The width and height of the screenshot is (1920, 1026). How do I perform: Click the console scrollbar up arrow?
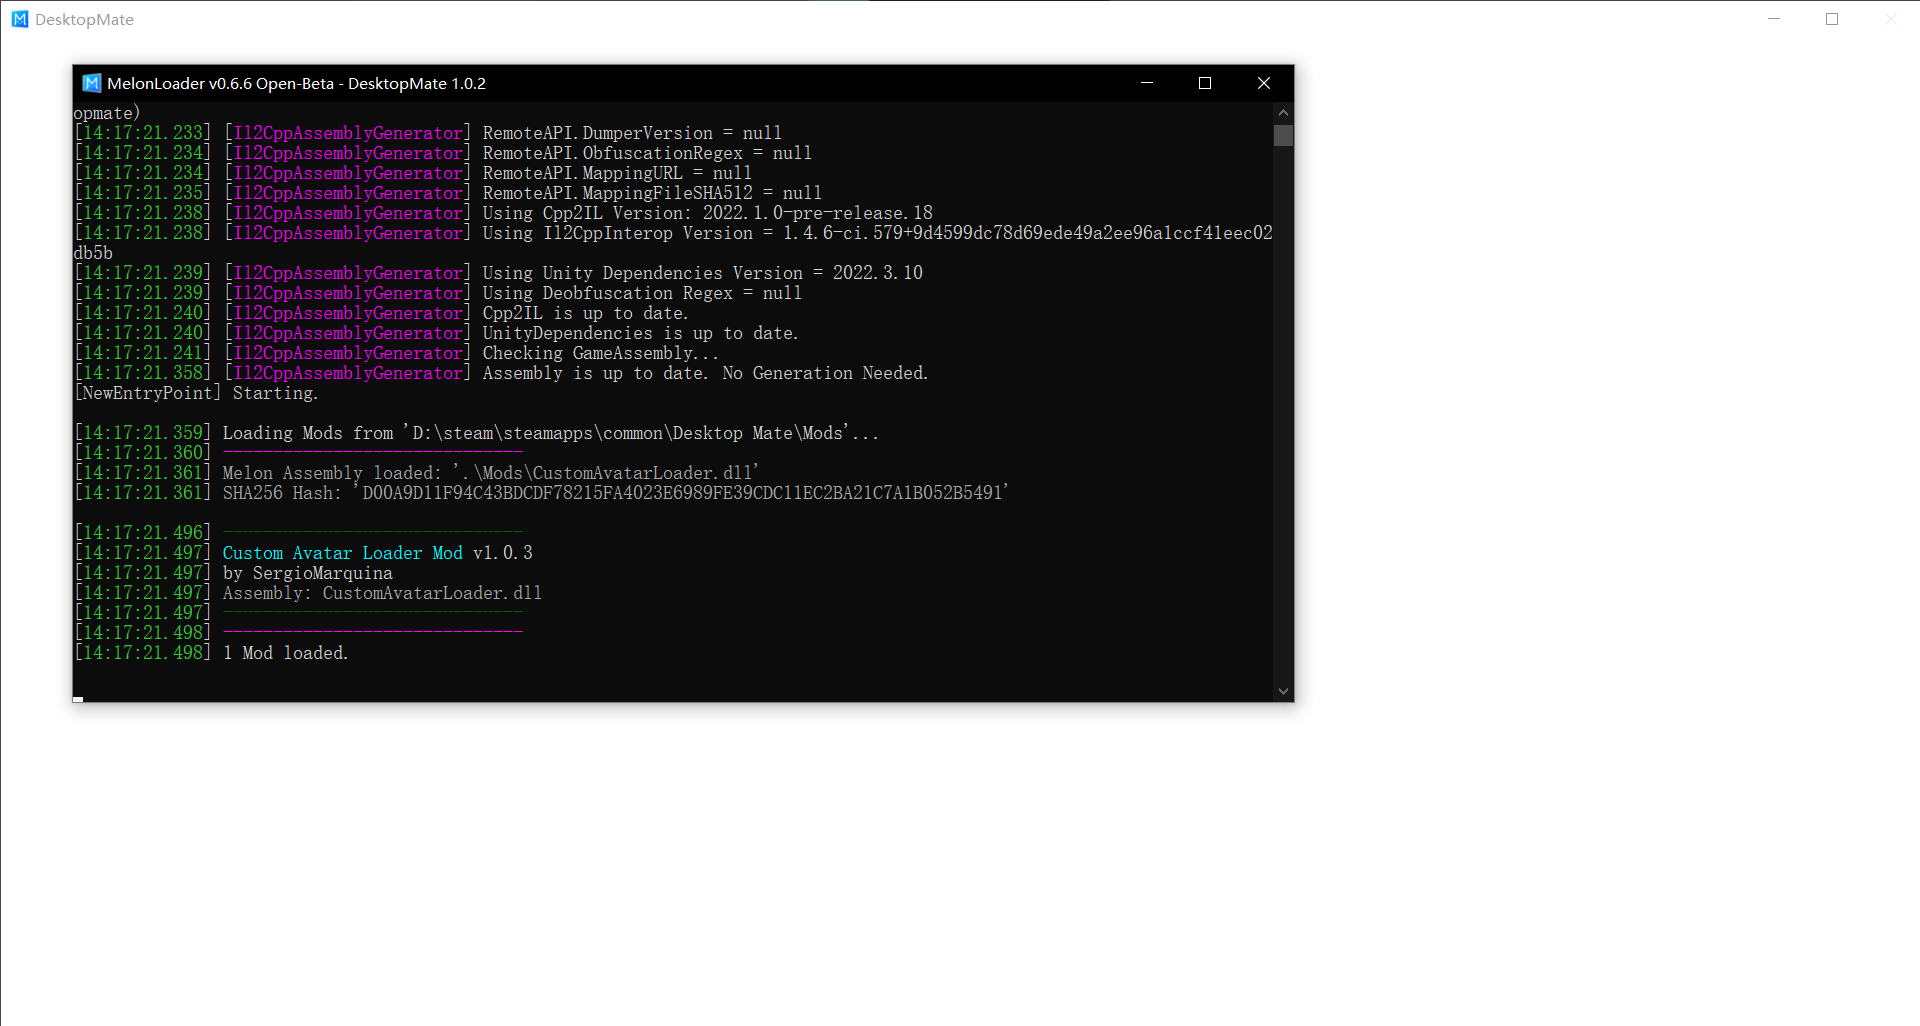[x=1283, y=113]
